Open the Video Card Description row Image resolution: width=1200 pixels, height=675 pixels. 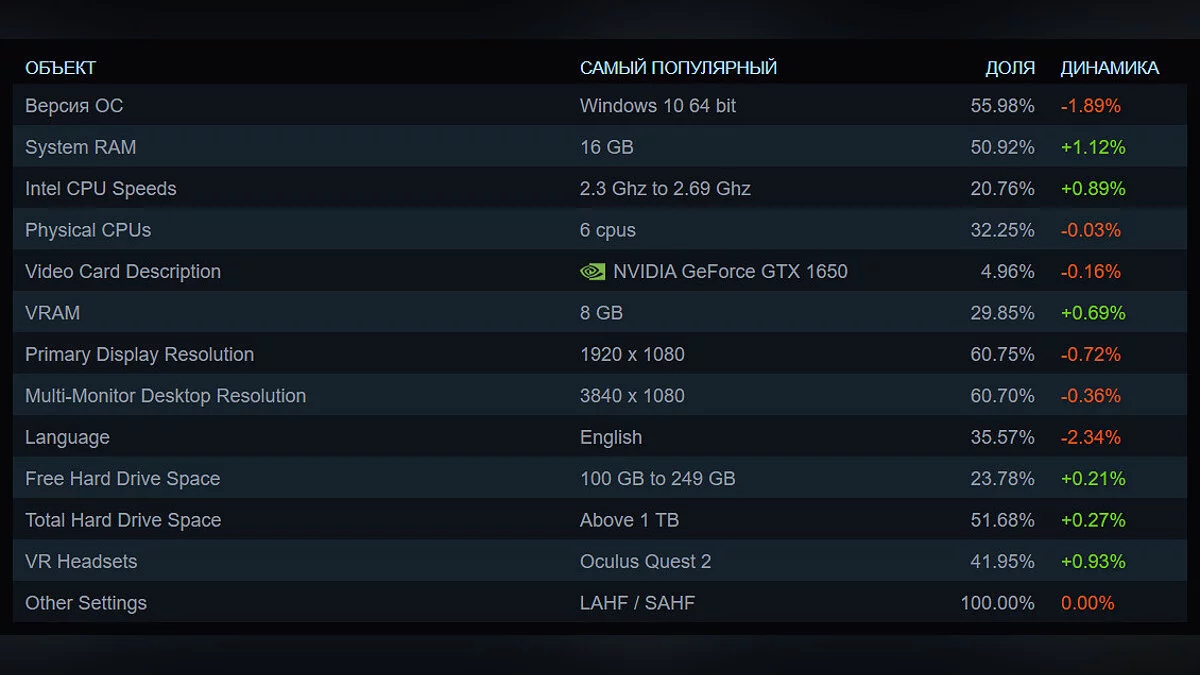(123, 272)
